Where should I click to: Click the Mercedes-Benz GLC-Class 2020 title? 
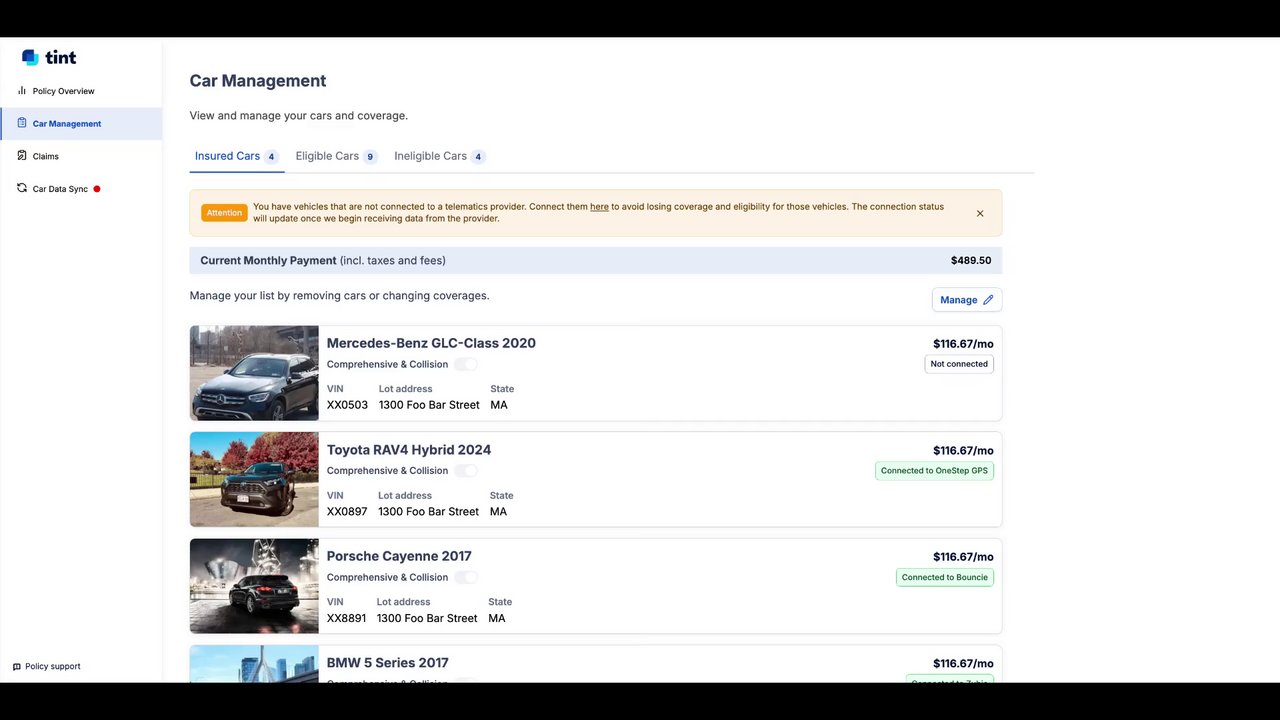(431, 343)
